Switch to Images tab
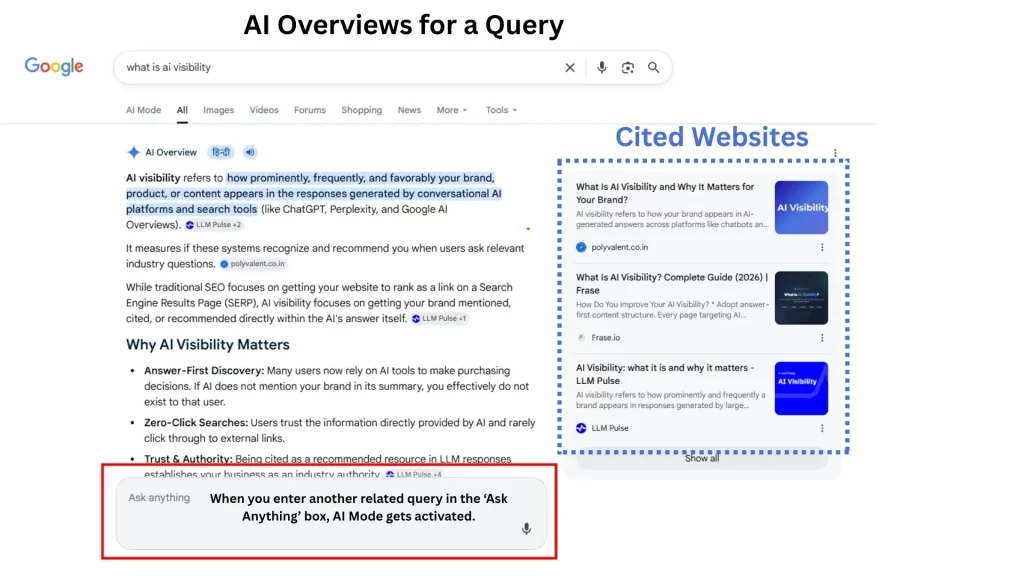The width and height of the screenshot is (1024, 576). point(218,110)
